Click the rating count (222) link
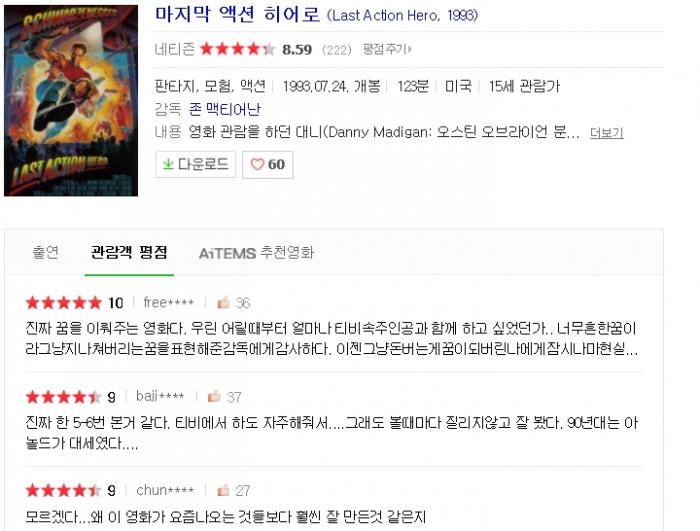The width and height of the screenshot is (700, 531). point(337,50)
